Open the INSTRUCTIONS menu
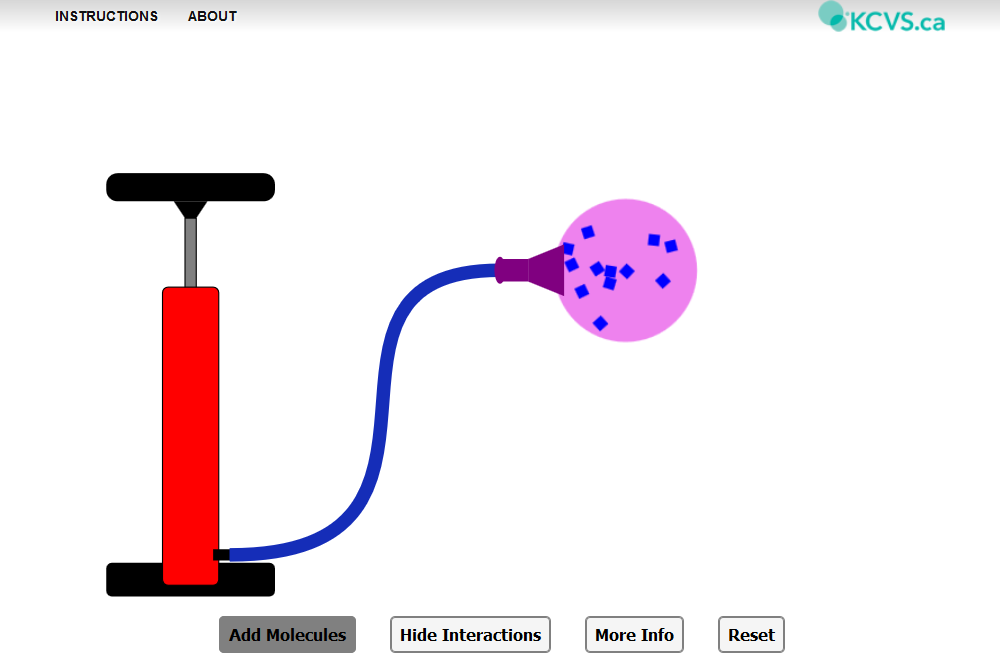The width and height of the screenshot is (1000, 657). pyautogui.click(x=107, y=17)
